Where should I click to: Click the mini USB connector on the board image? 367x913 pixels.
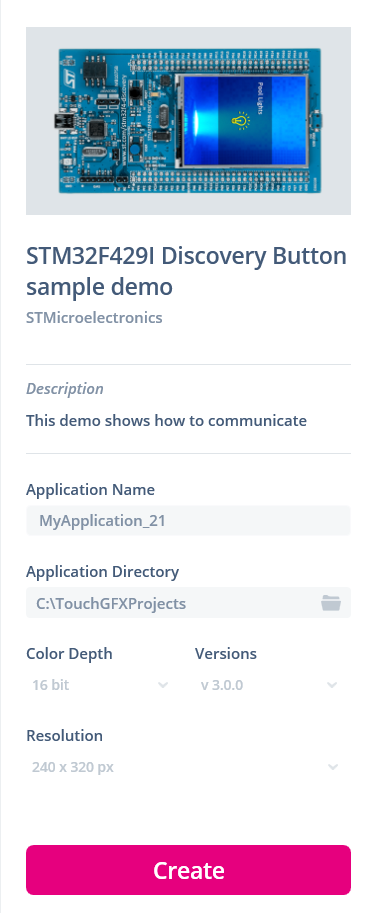pyautogui.click(x=60, y=122)
